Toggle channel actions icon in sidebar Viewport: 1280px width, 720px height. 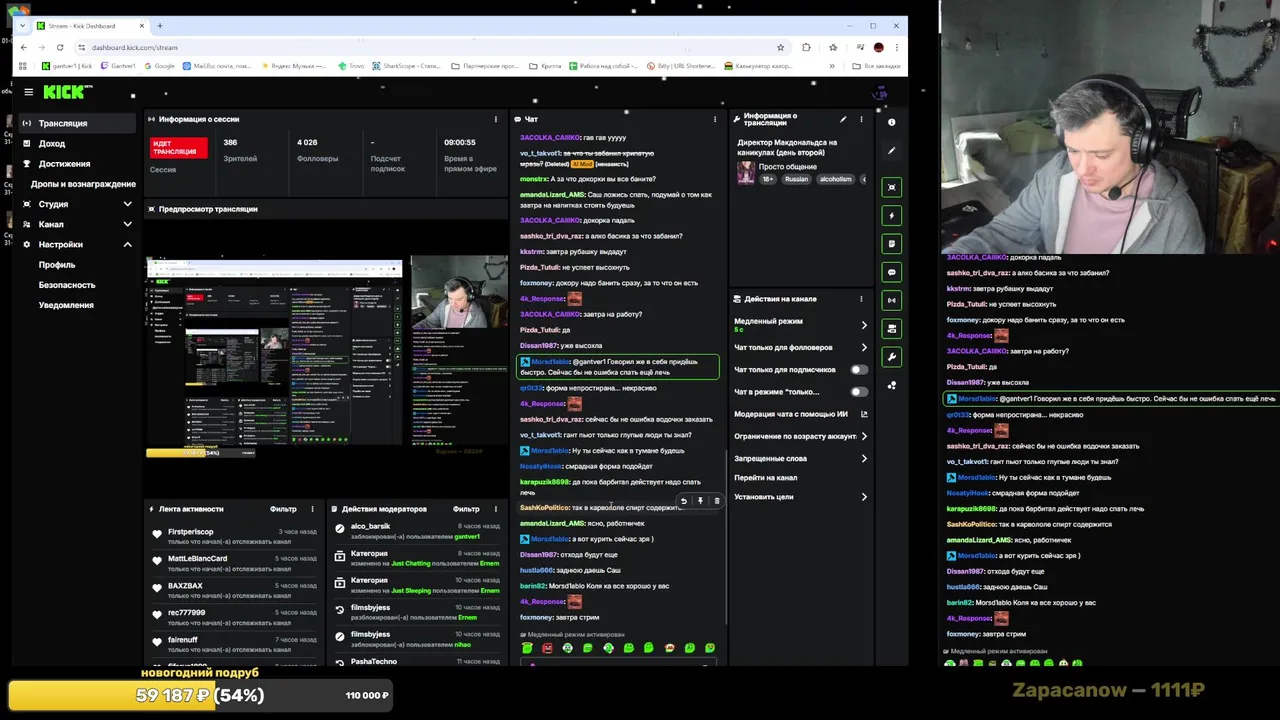tap(892, 328)
